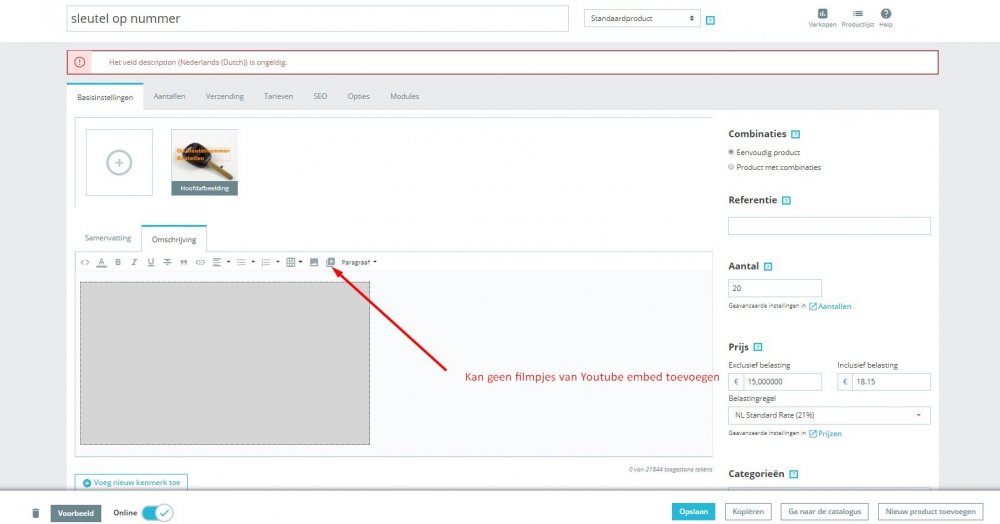This screenshot has width=1000, height=524.
Task: Click Voeg nieuw kenmerk toe button
Action: pyautogui.click(x=131, y=483)
